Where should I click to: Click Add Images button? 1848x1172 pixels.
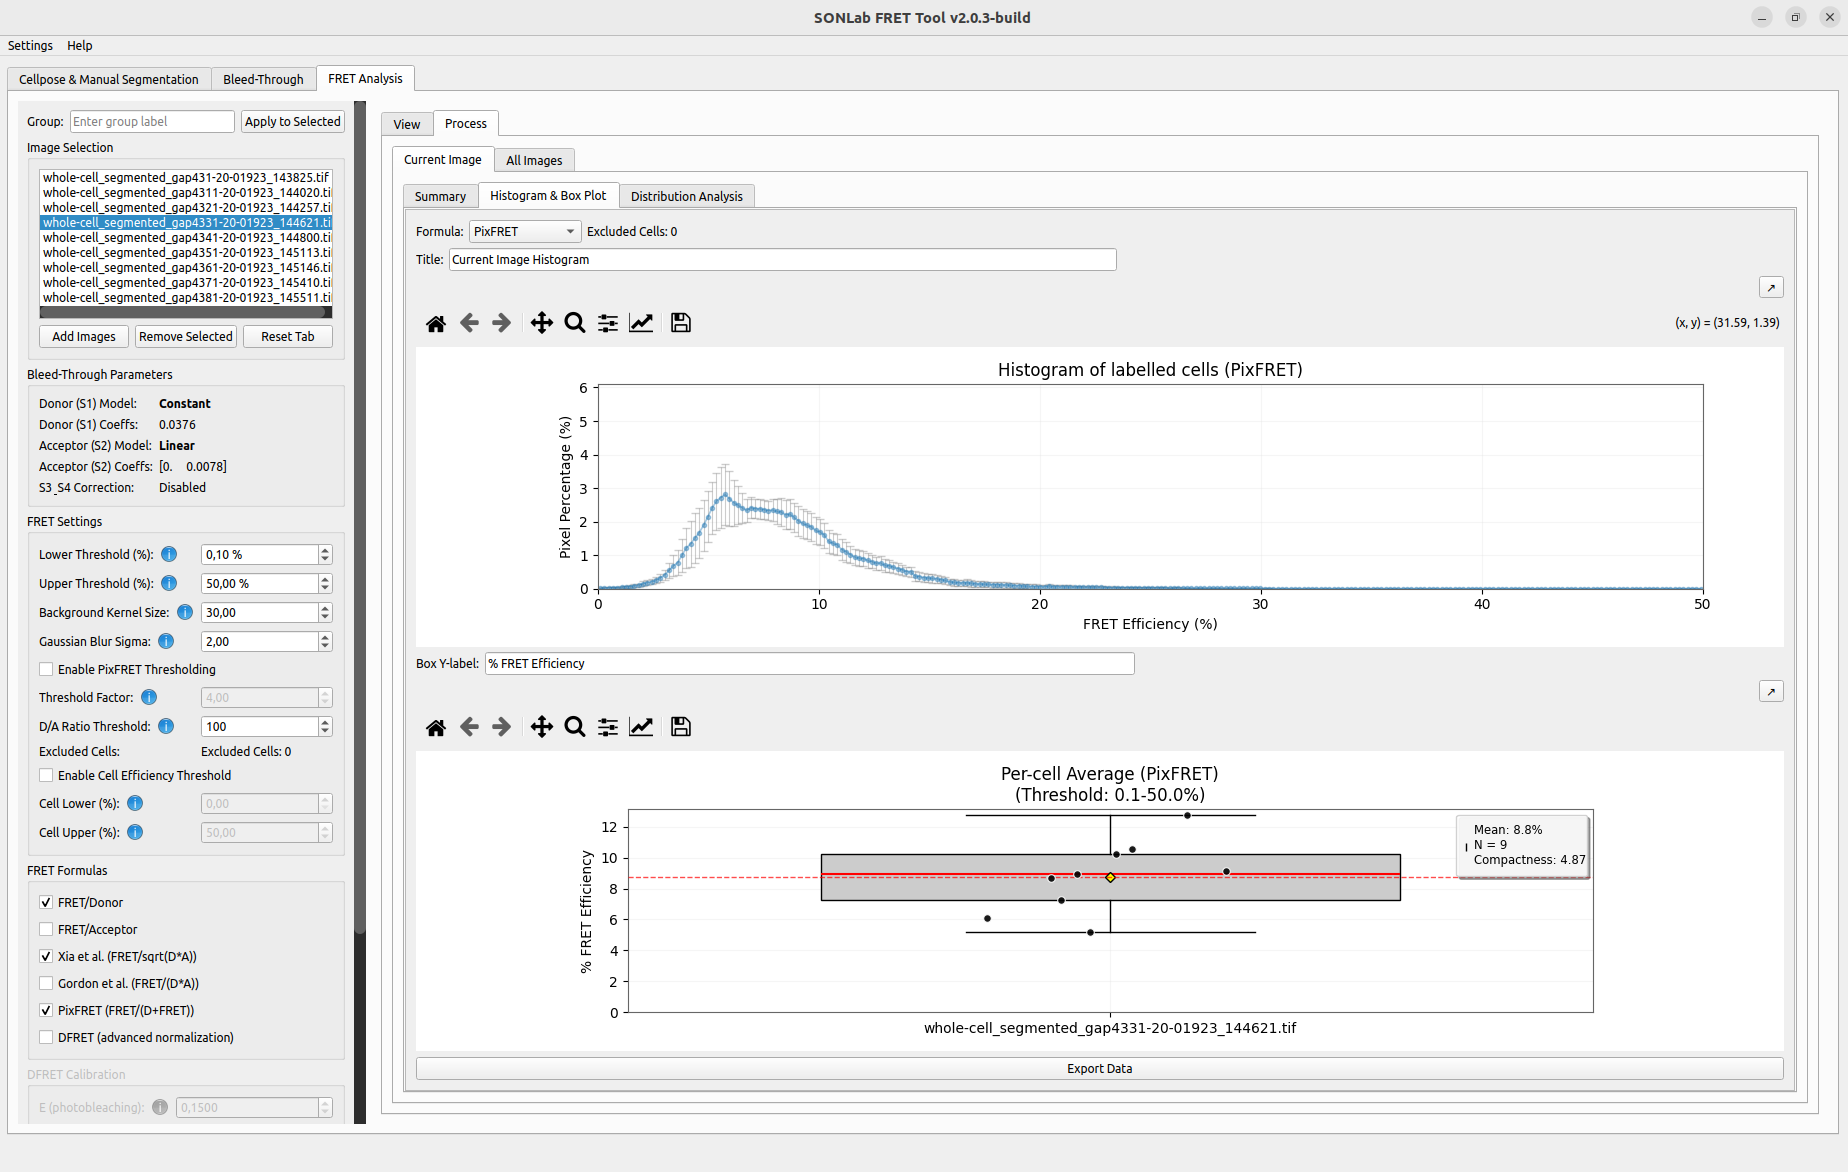pos(84,336)
